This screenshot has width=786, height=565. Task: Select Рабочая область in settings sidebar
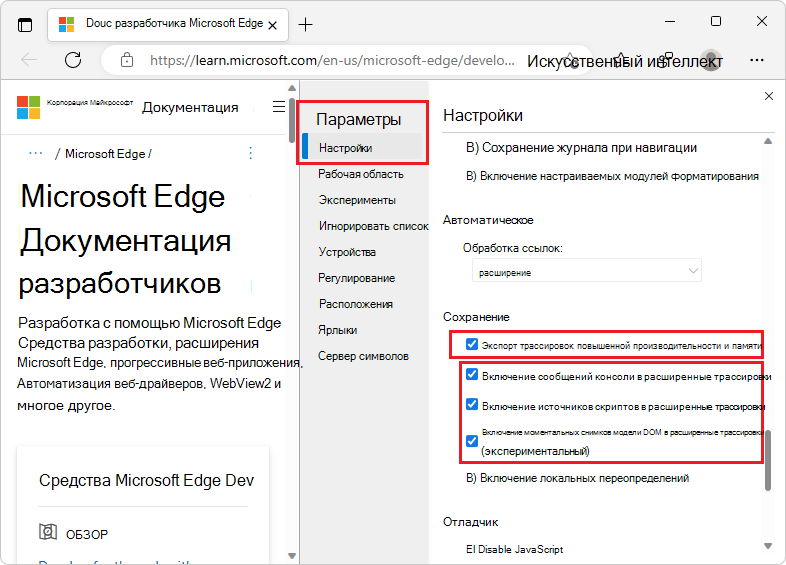360,174
